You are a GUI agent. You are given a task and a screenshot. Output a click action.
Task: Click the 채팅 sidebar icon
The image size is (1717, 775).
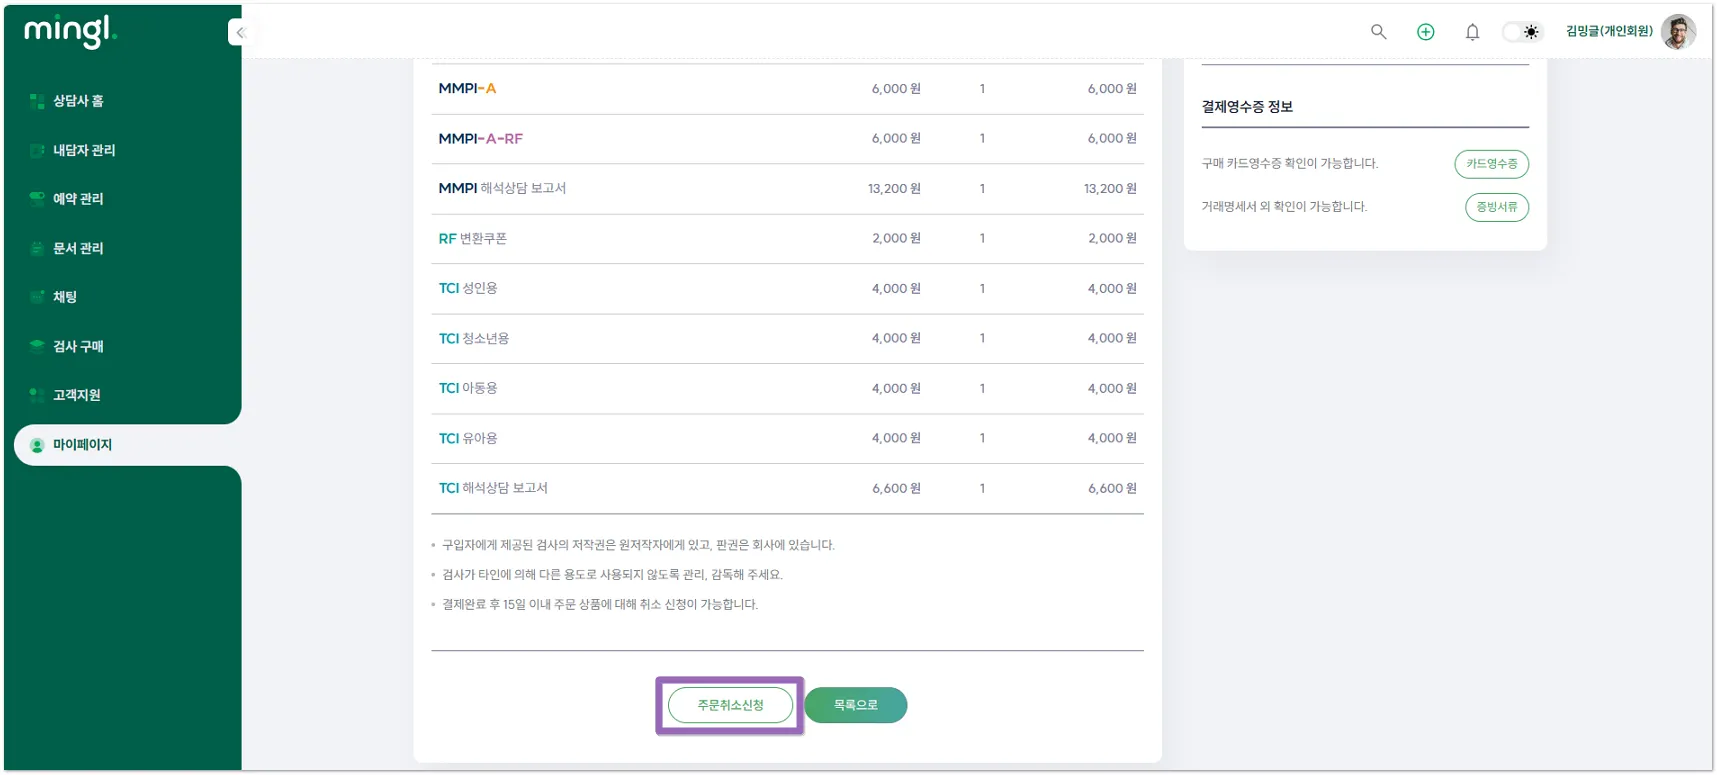[37, 297]
